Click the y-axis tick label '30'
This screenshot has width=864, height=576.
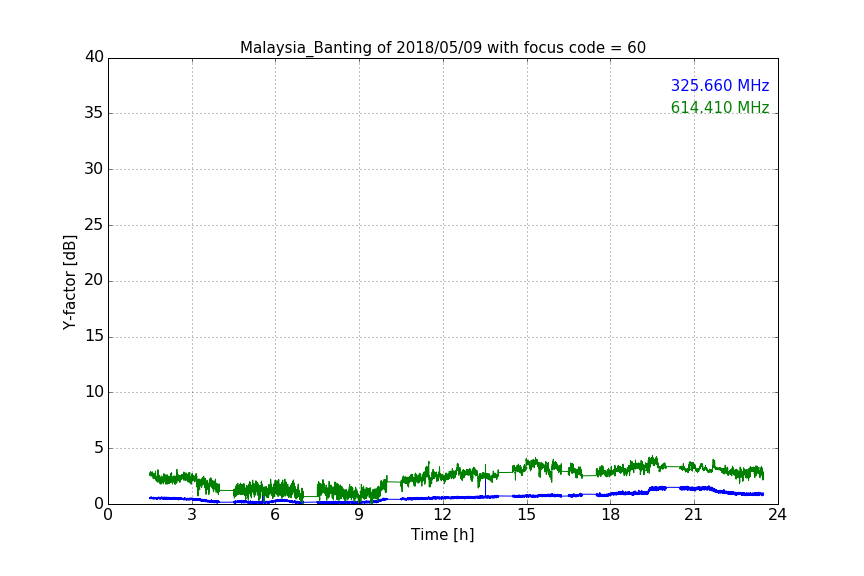pos(94,169)
